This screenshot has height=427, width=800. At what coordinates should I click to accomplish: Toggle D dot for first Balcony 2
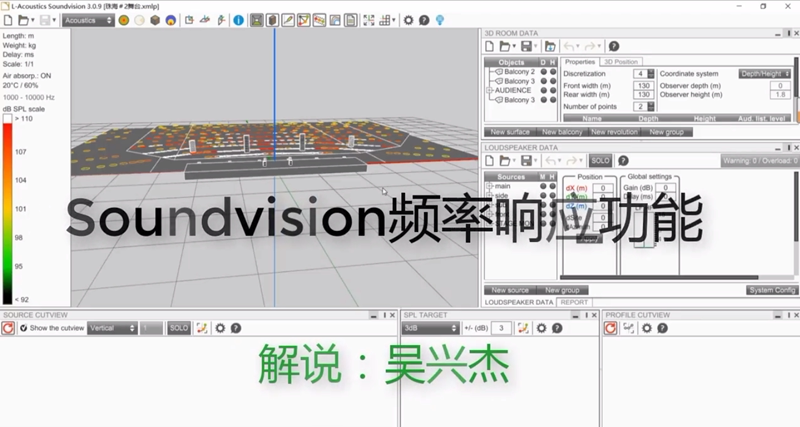pos(544,72)
